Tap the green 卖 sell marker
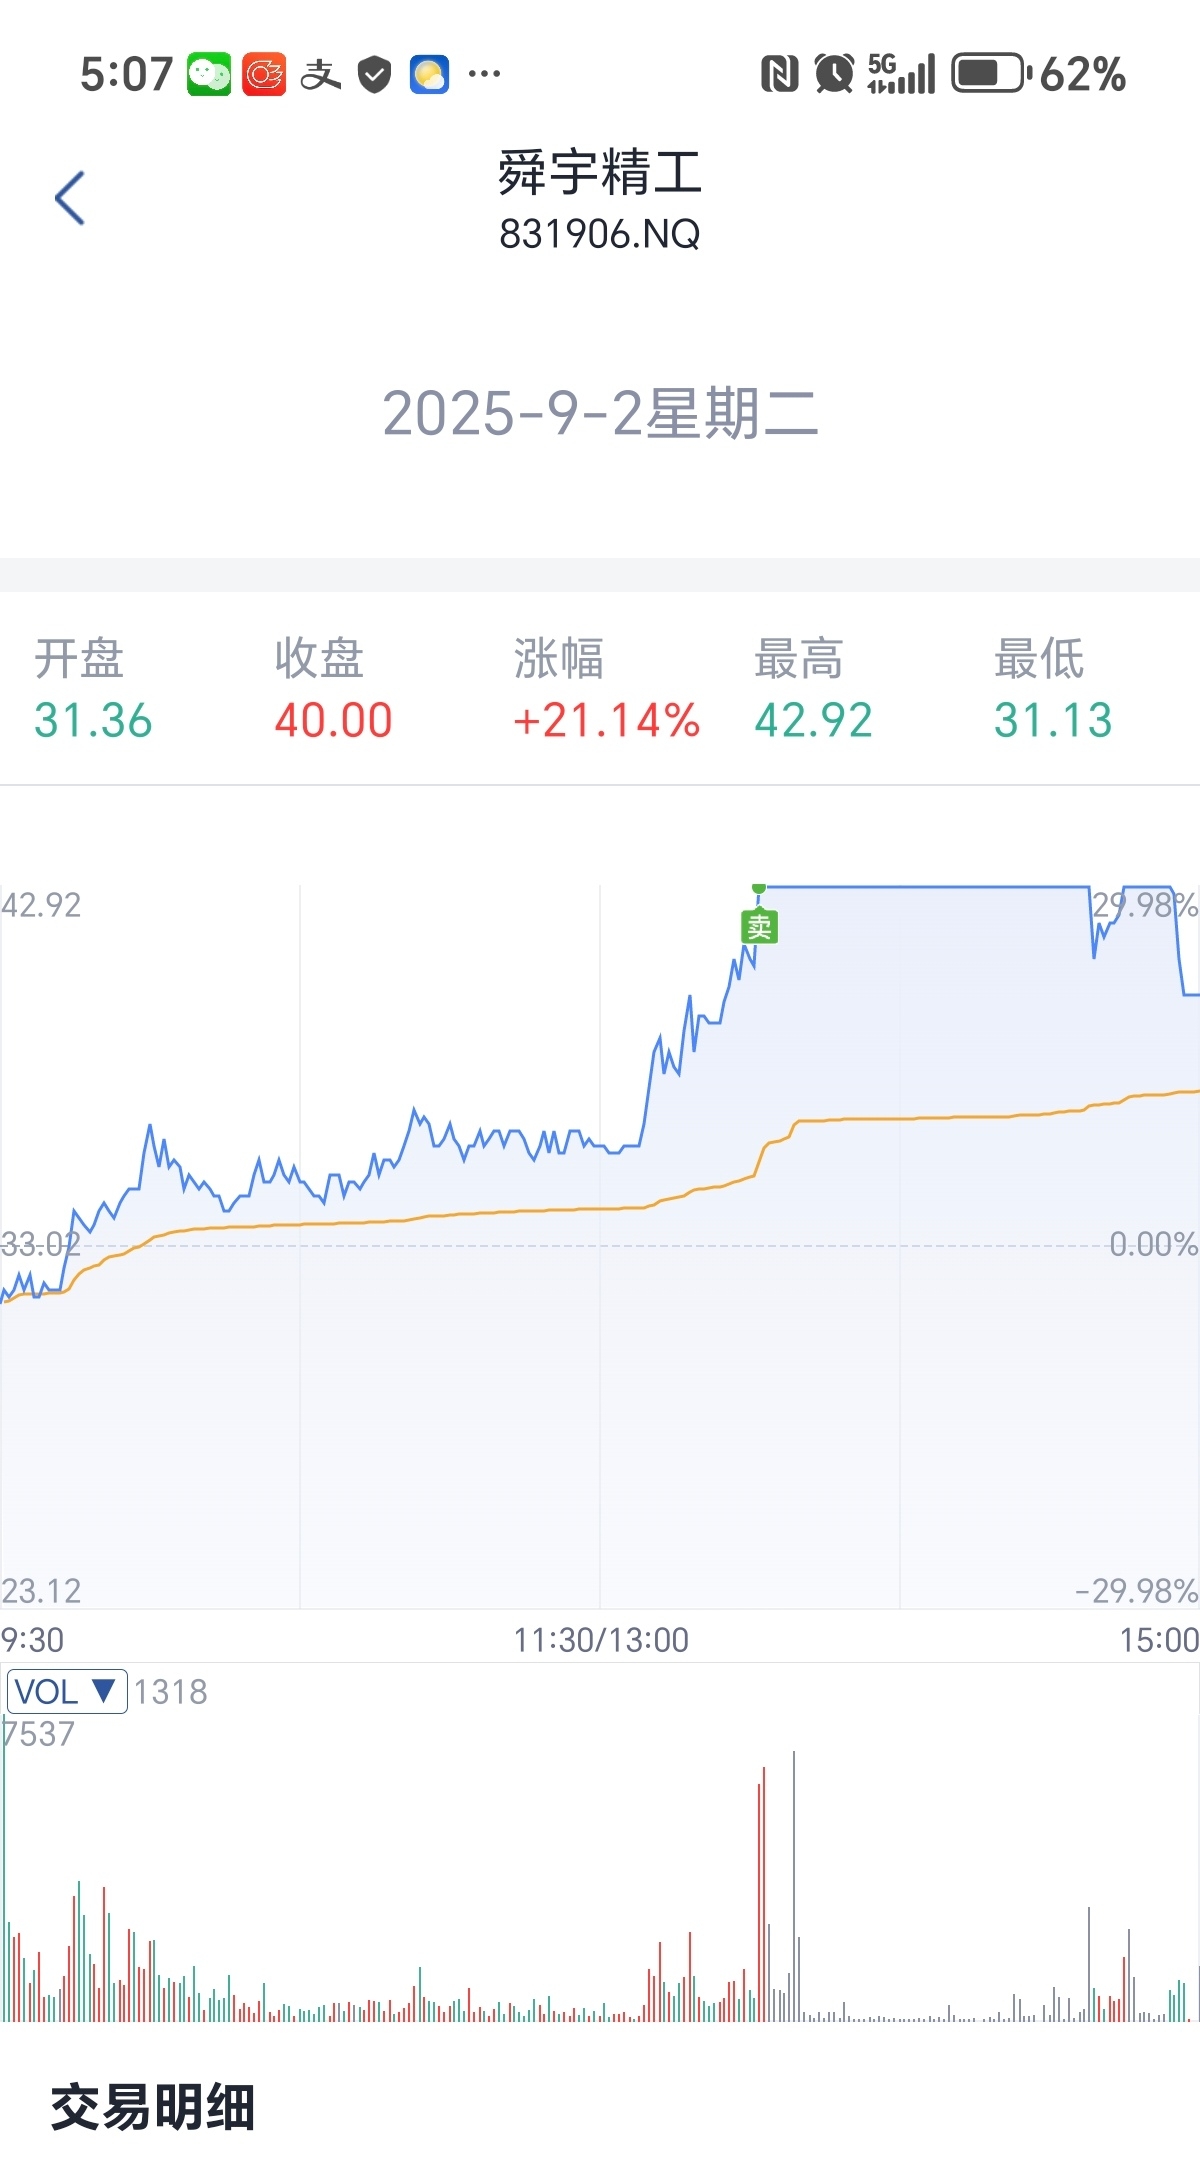This screenshot has width=1200, height=2168. pyautogui.click(x=759, y=926)
